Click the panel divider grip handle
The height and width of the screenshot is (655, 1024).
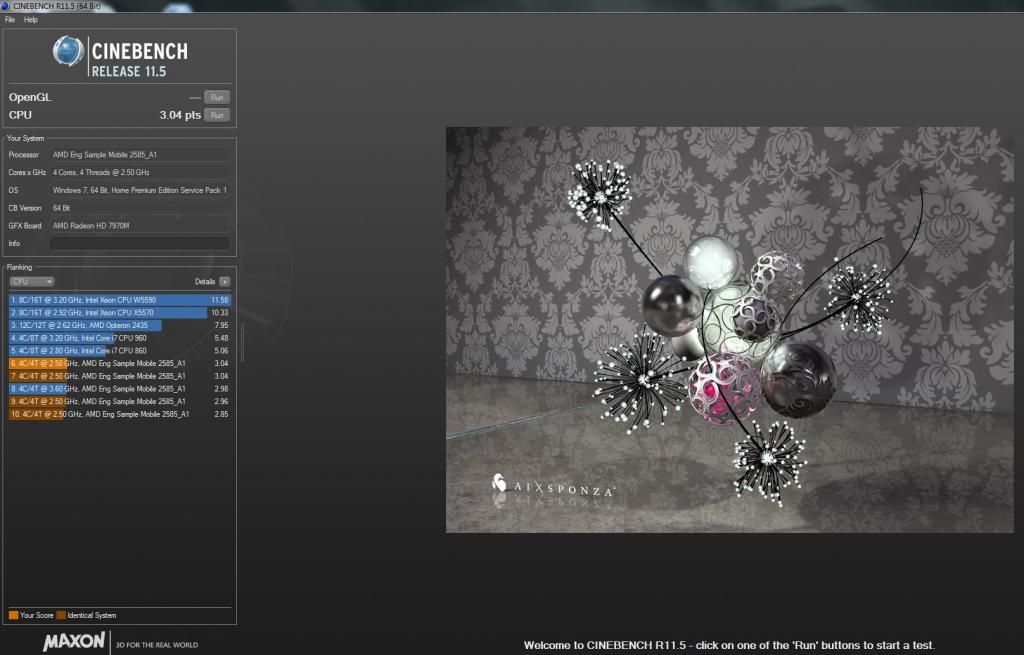tap(242, 342)
